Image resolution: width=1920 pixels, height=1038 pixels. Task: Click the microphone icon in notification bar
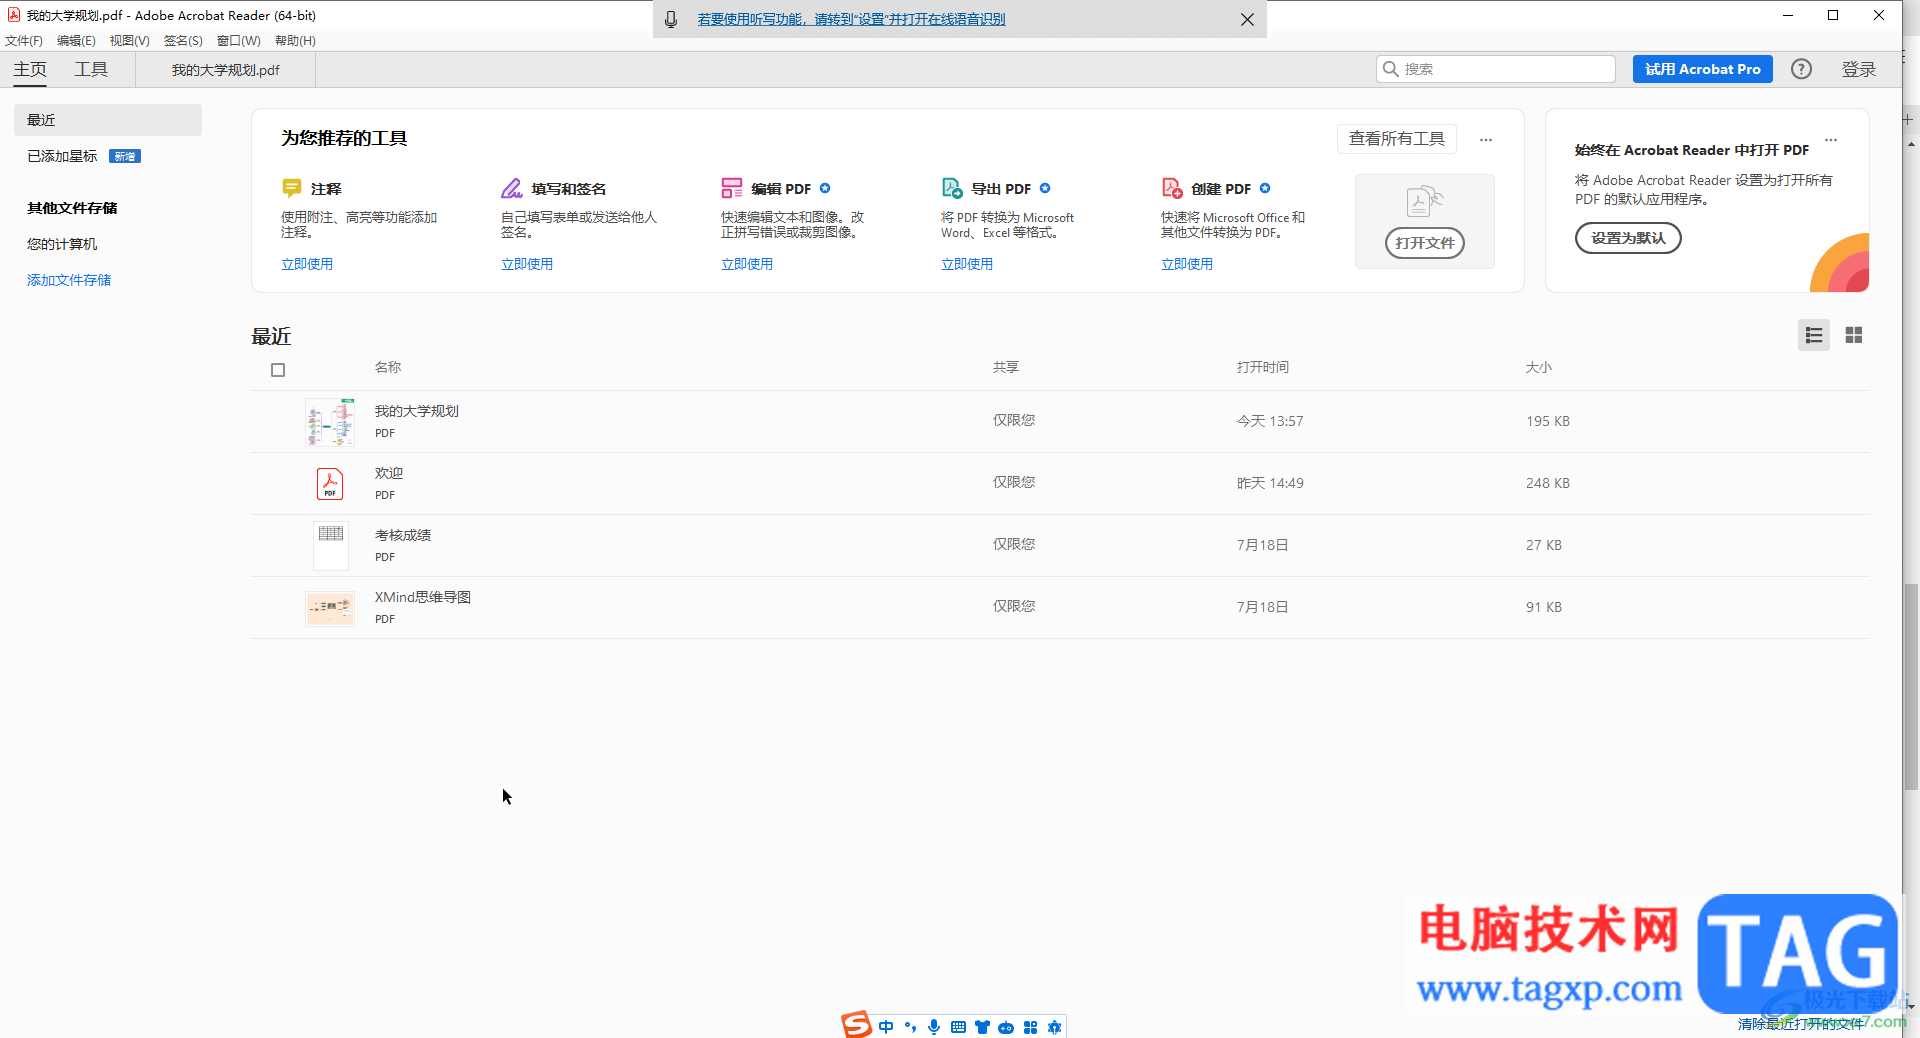click(x=671, y=19)
